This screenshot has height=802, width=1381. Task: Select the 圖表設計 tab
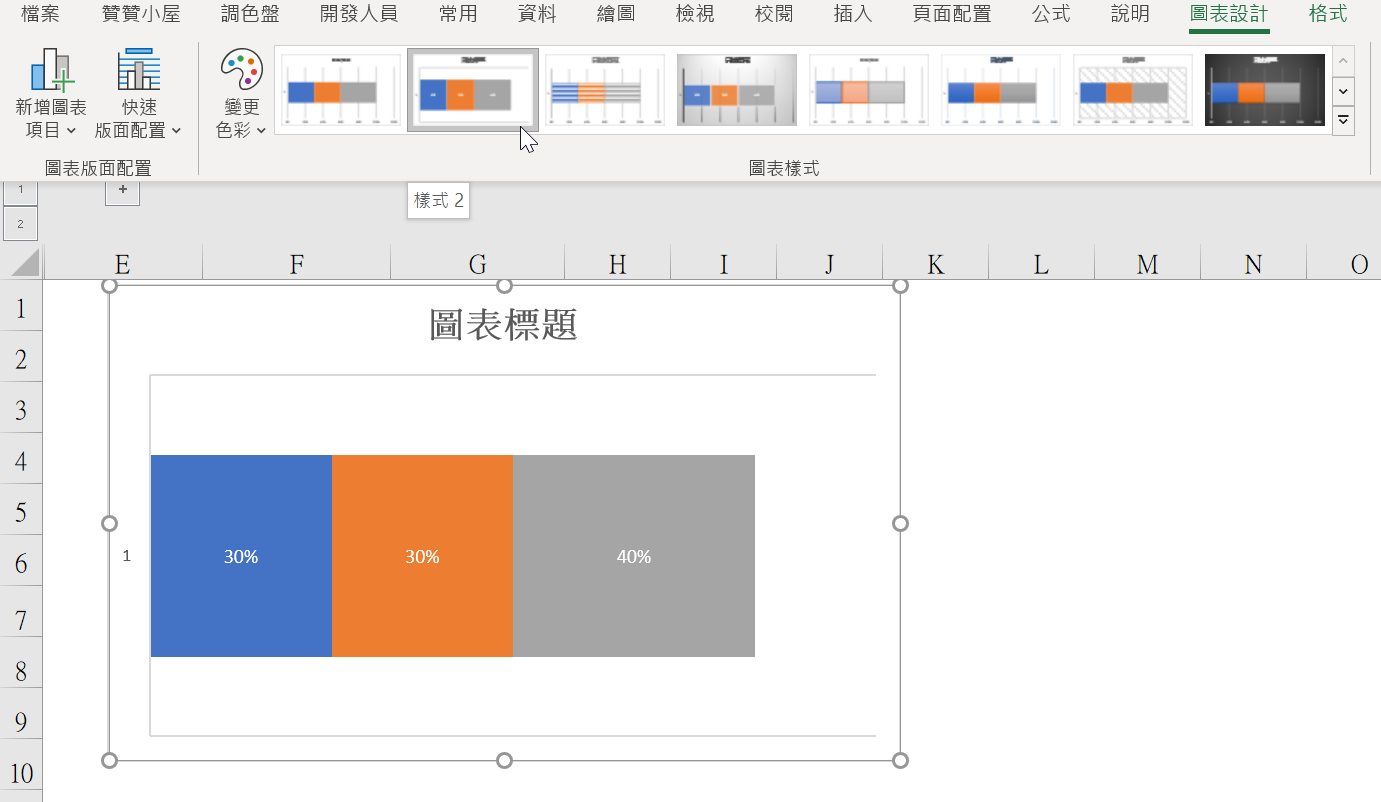point(1229,14)
